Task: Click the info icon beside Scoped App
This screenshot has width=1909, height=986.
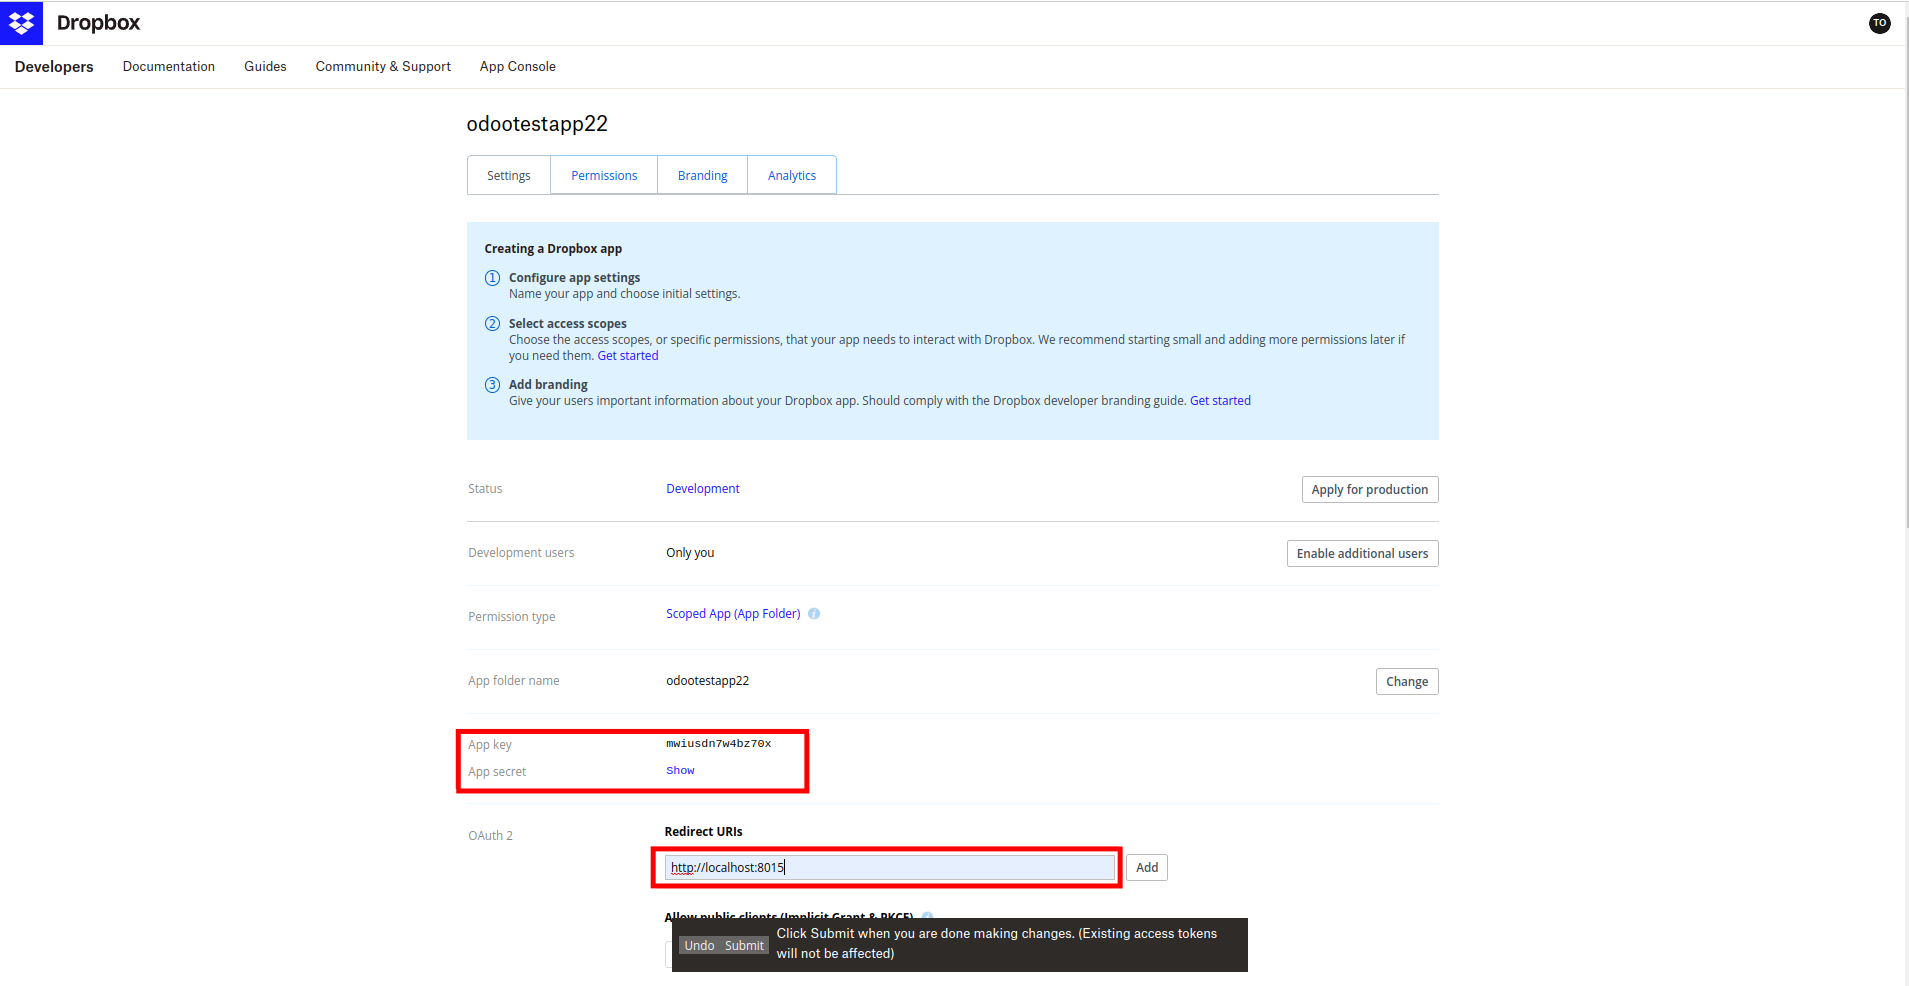Action: 814,614
